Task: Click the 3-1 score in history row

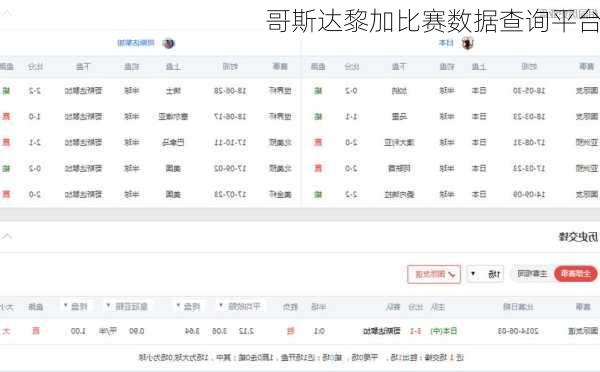Action: [x=416, y=331]
